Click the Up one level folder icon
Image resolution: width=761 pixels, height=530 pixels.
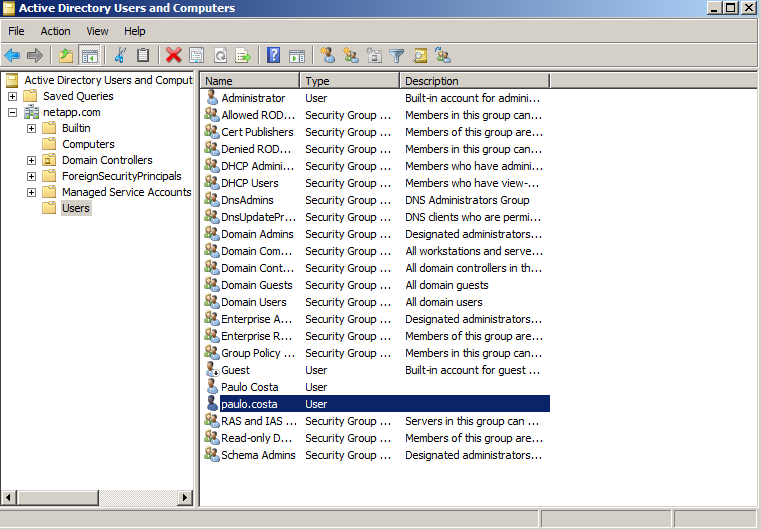66,56
